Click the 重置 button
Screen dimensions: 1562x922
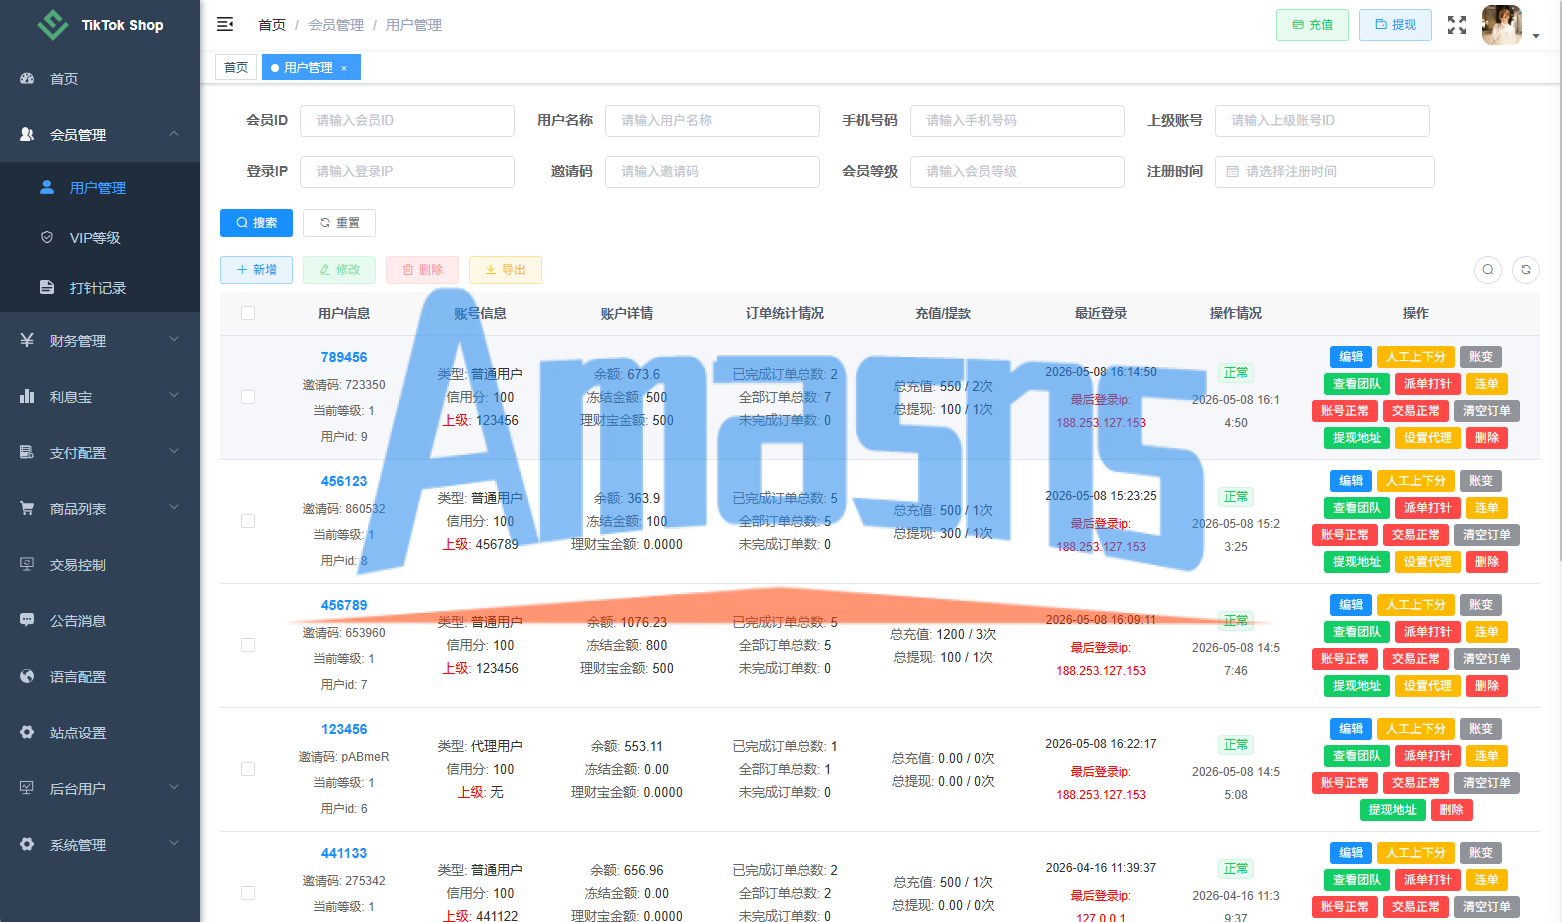pos(339,223)
